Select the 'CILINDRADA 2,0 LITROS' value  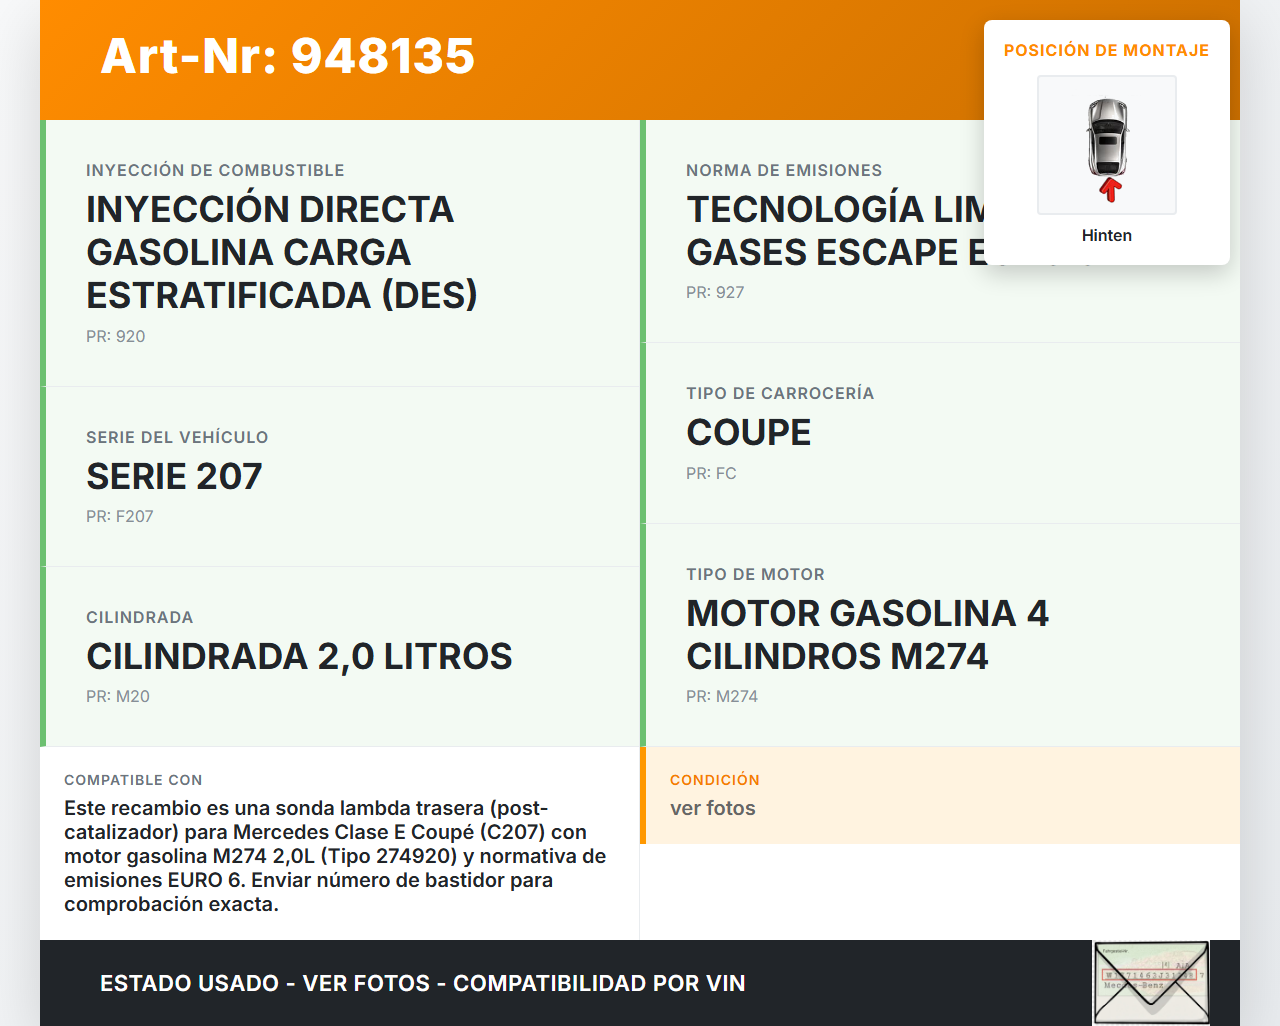[299, 656]
